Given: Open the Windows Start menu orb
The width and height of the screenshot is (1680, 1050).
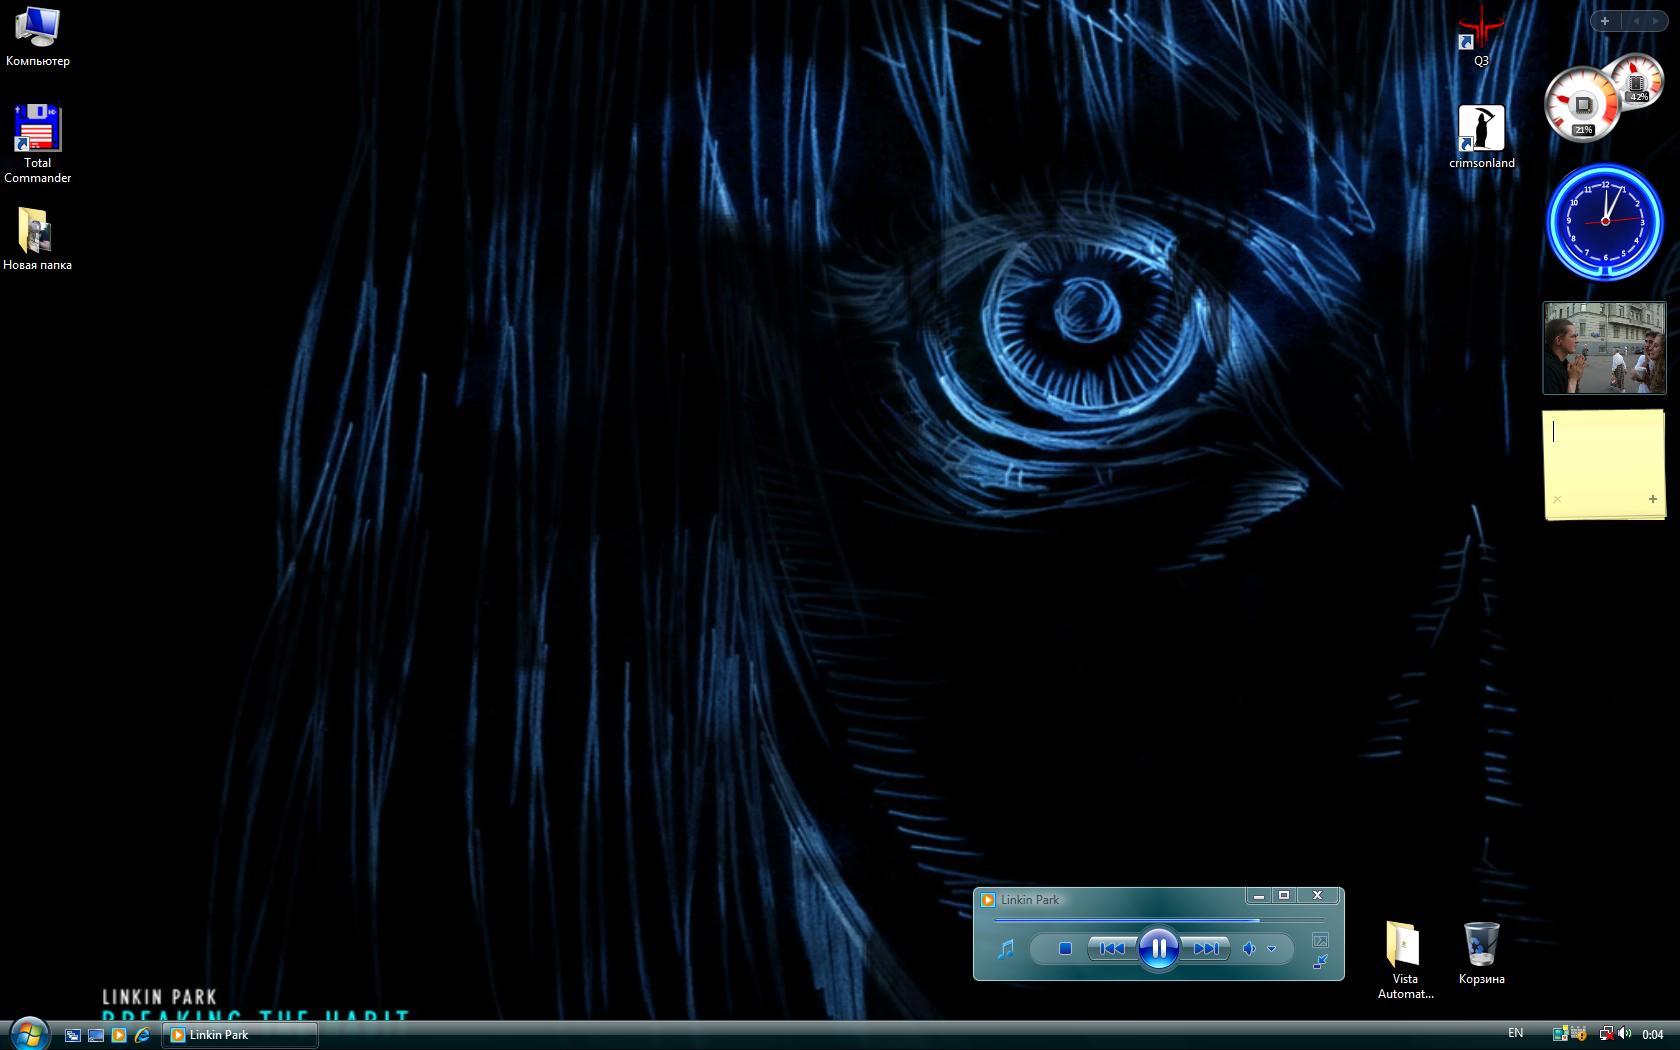Looking at the screenshot, I should [x=29, y=1034].
